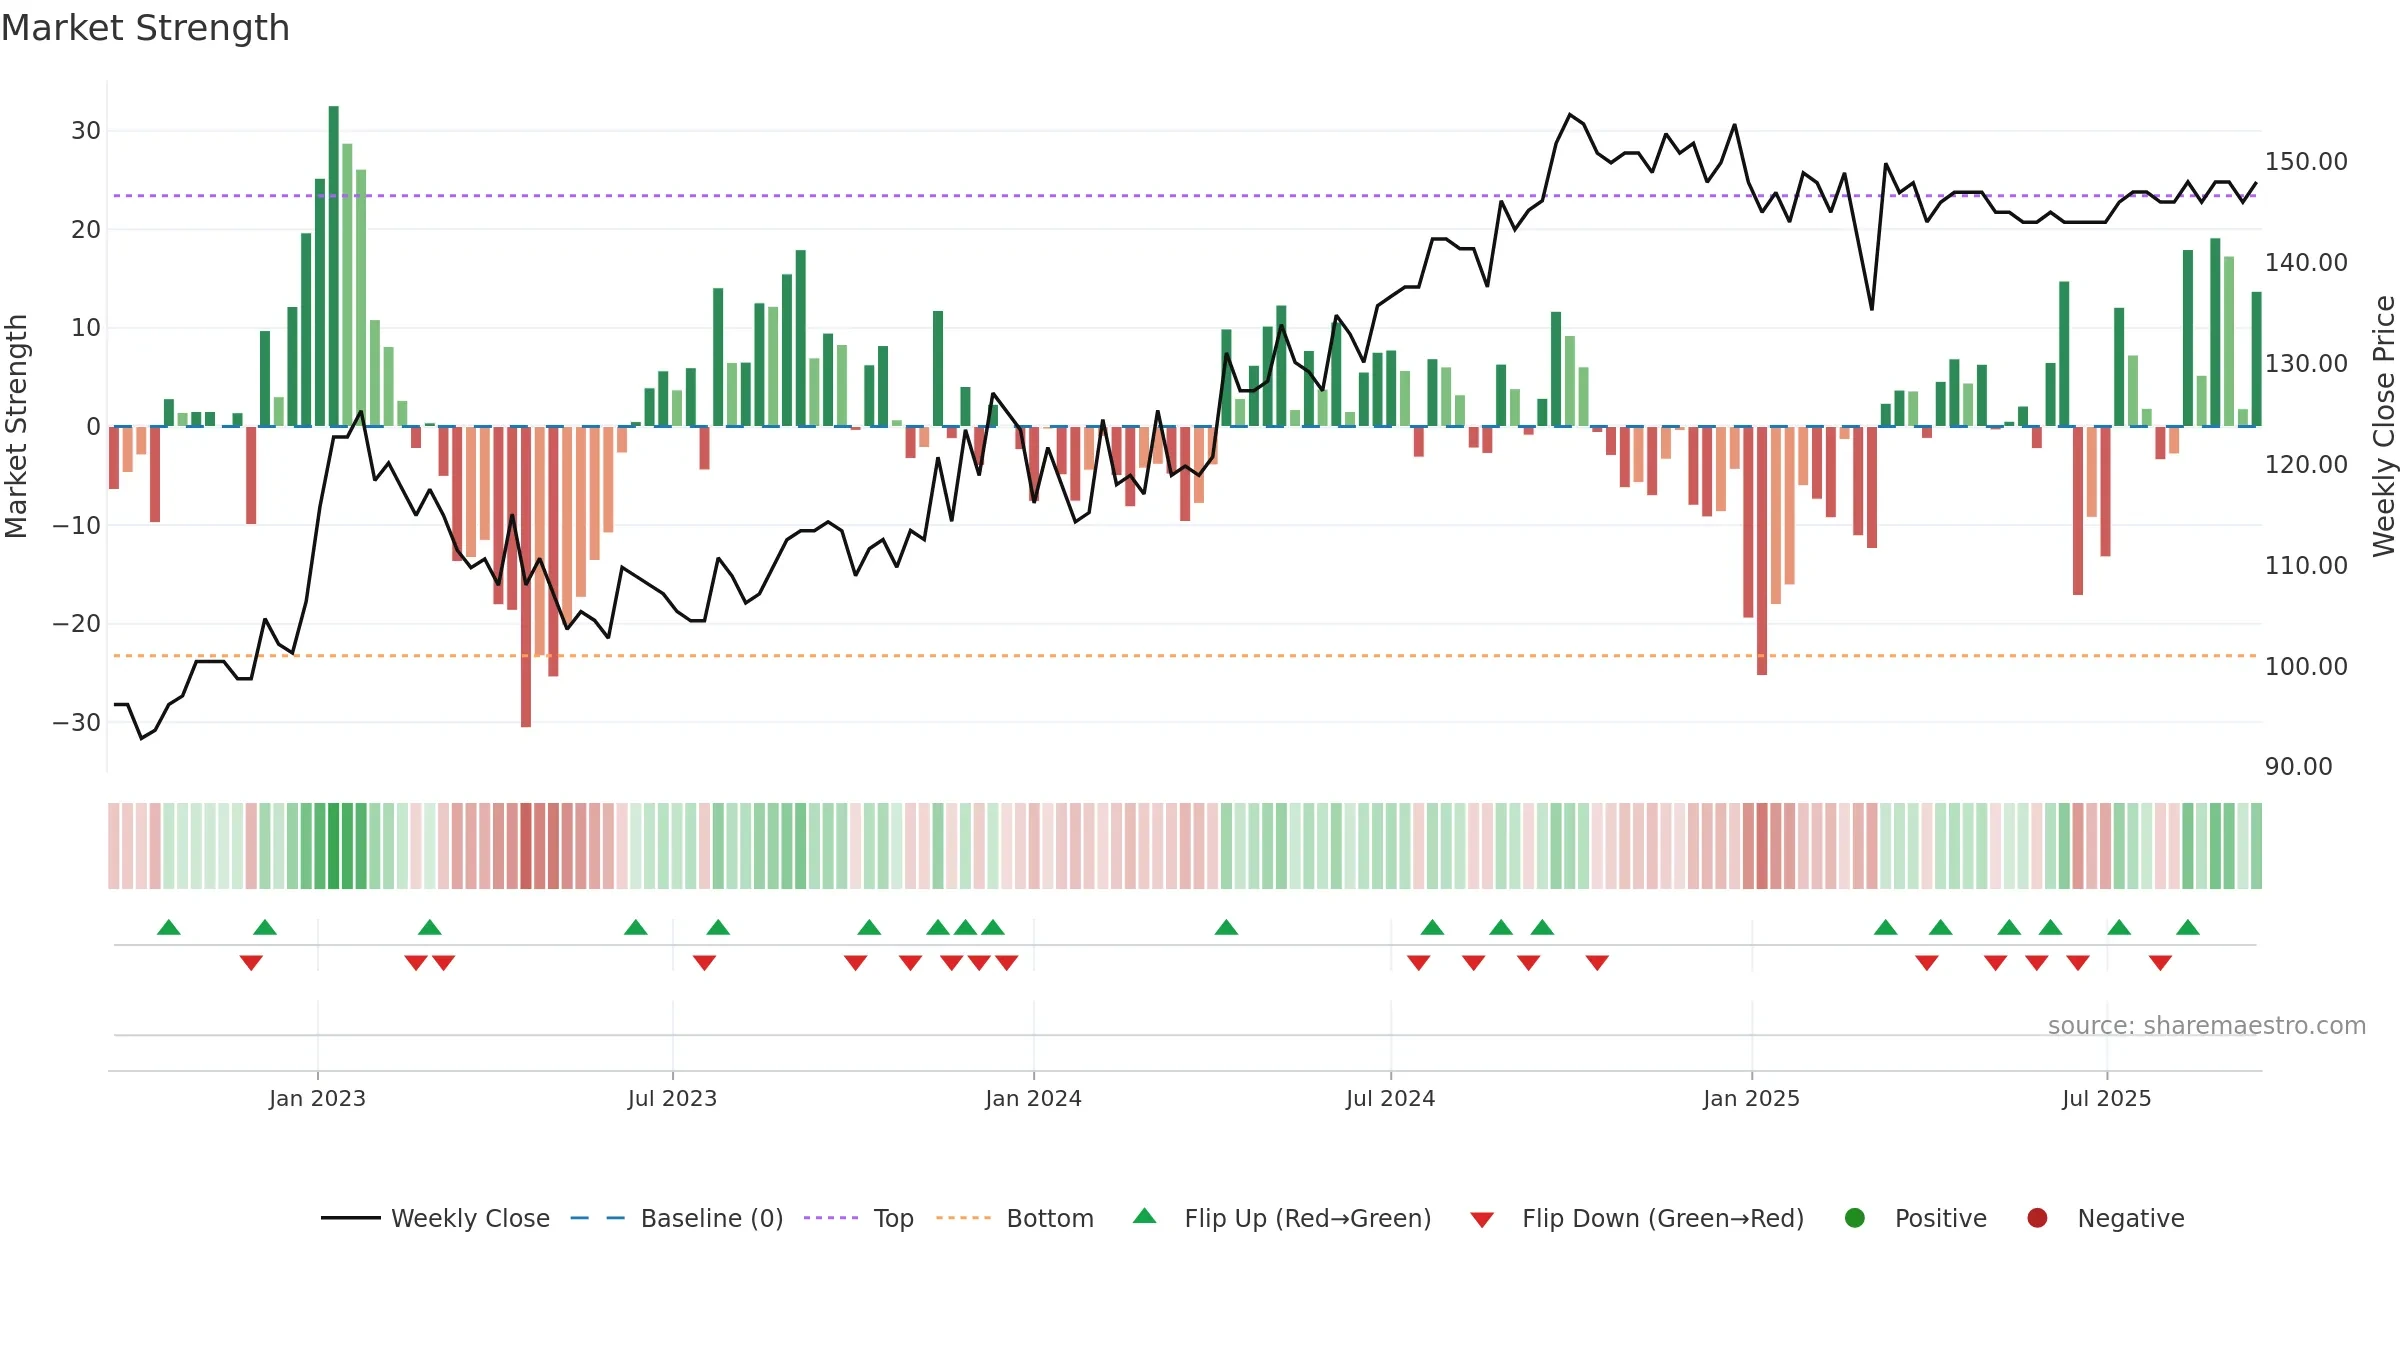Viewport: 2400px width, 1350px height.
Task: Click the 110.00 price axis label
Action: [2306, 566]
